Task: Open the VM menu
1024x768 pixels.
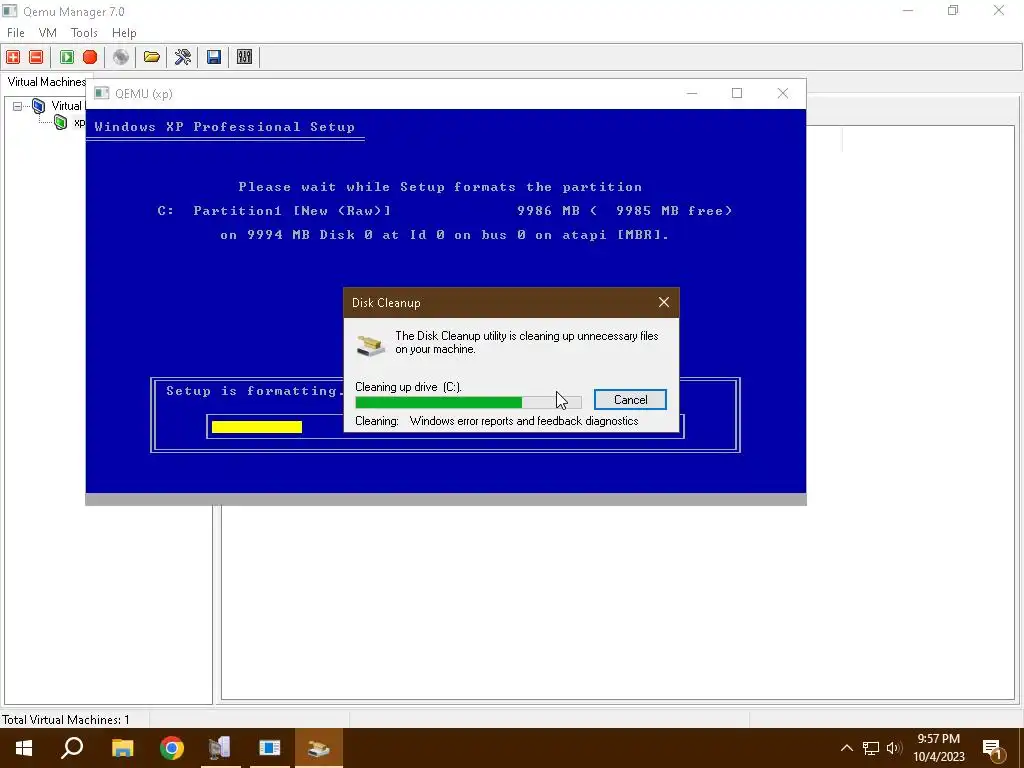Action: 48,33
